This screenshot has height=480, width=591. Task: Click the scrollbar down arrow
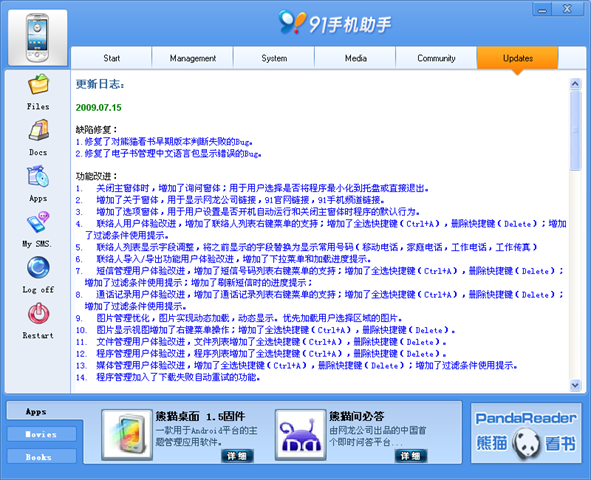[x=575, y=385]
